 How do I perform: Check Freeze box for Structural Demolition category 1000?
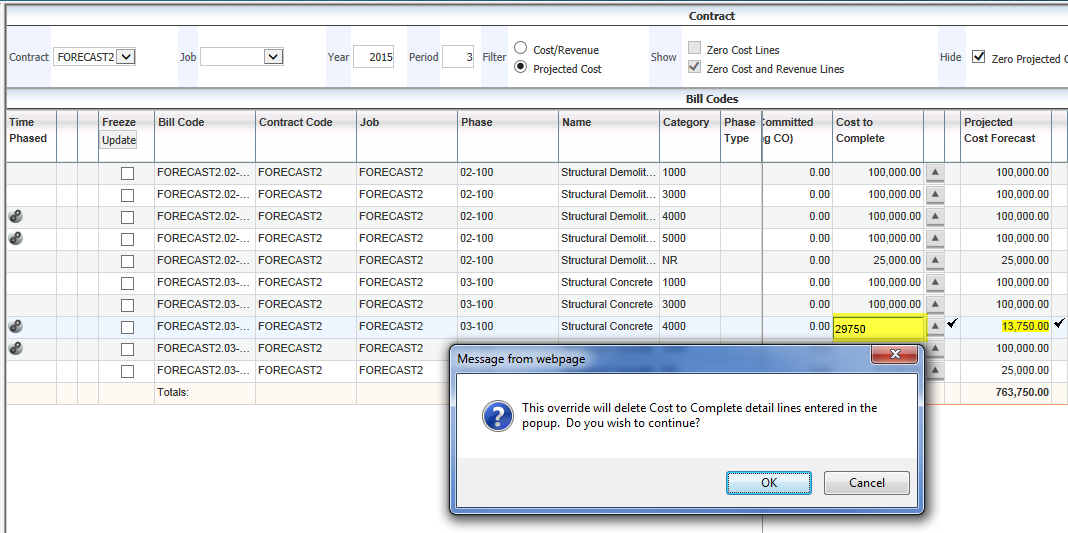(127, 174)
